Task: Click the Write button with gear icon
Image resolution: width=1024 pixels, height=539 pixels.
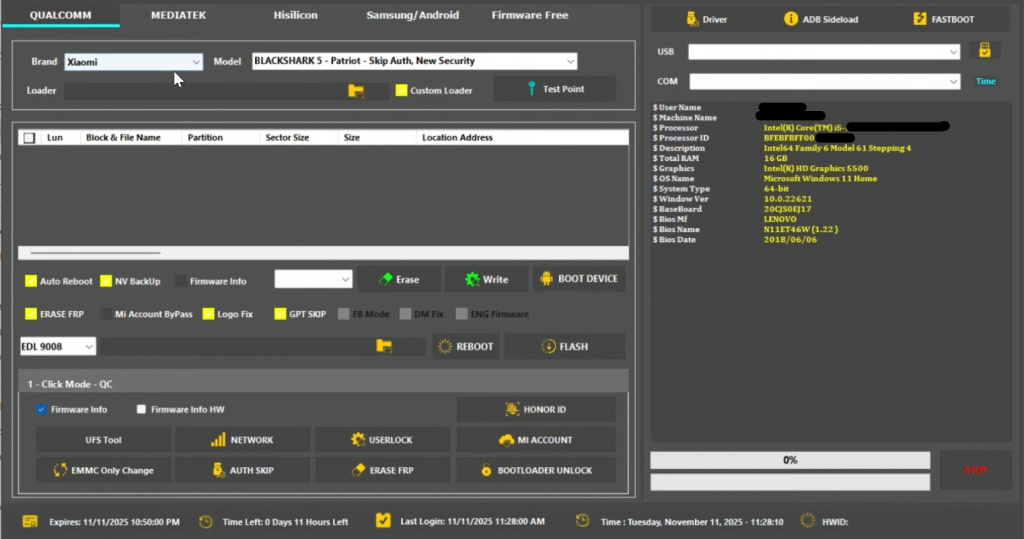Action: (487, 279)
